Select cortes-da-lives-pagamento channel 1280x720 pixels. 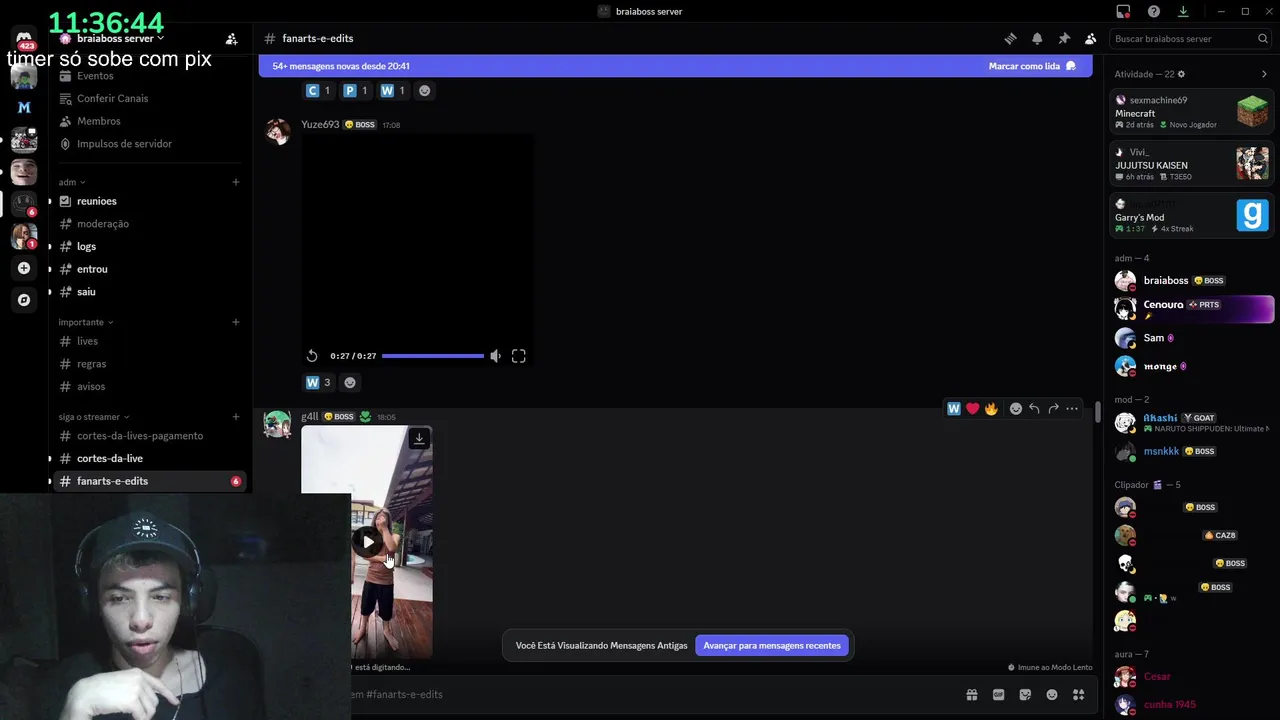pos(140,436)
